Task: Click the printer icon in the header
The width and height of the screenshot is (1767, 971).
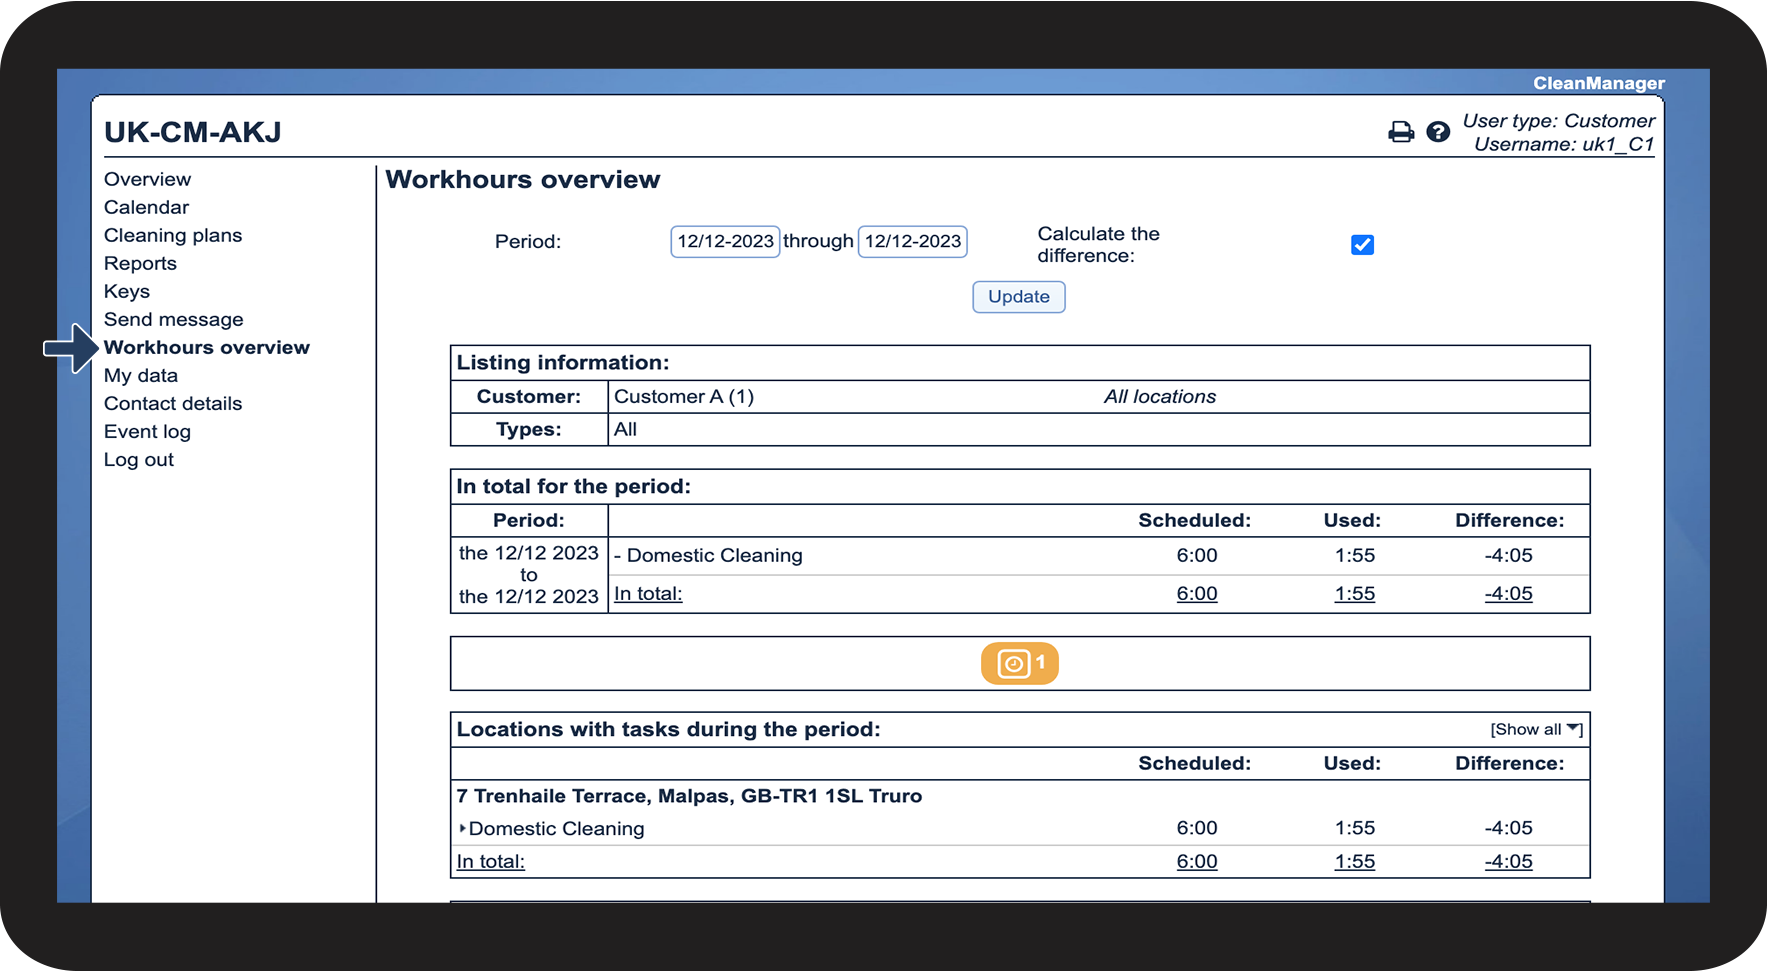Action: click(1401, 132)
